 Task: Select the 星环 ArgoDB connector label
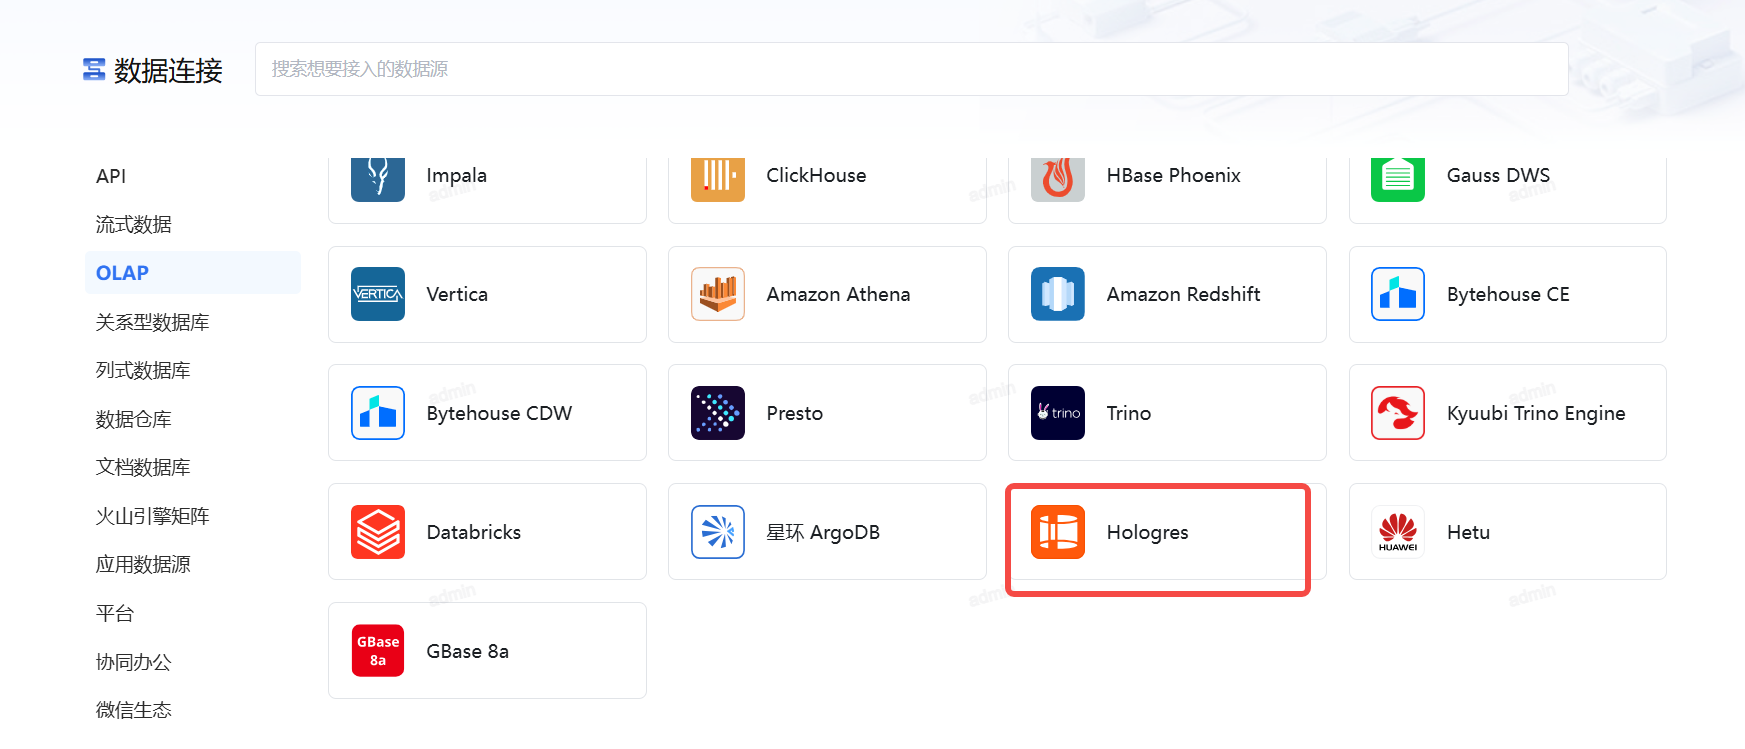point(822,532)
